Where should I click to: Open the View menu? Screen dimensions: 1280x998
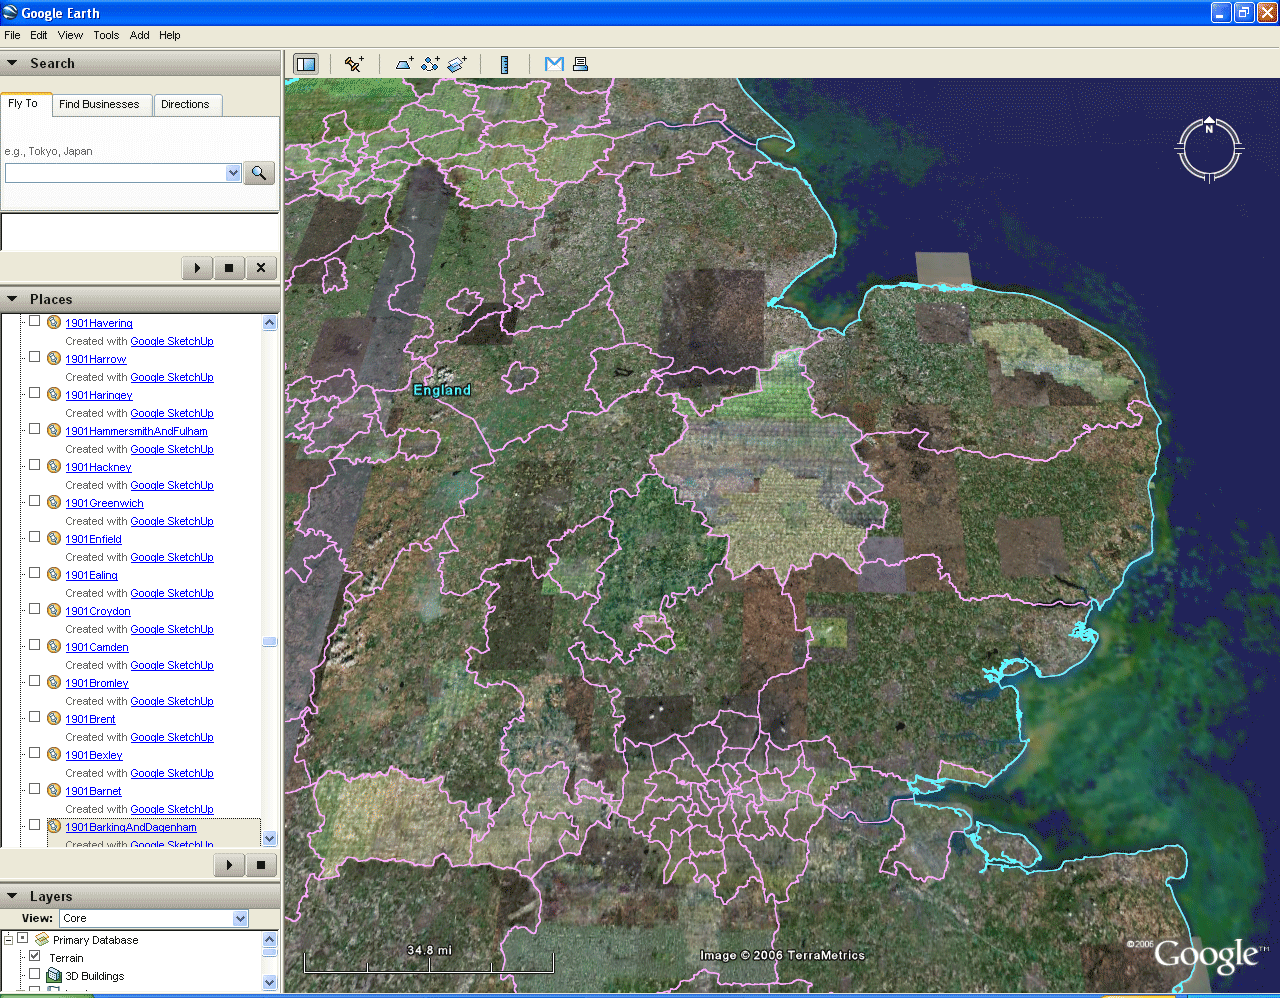[70, 35]
